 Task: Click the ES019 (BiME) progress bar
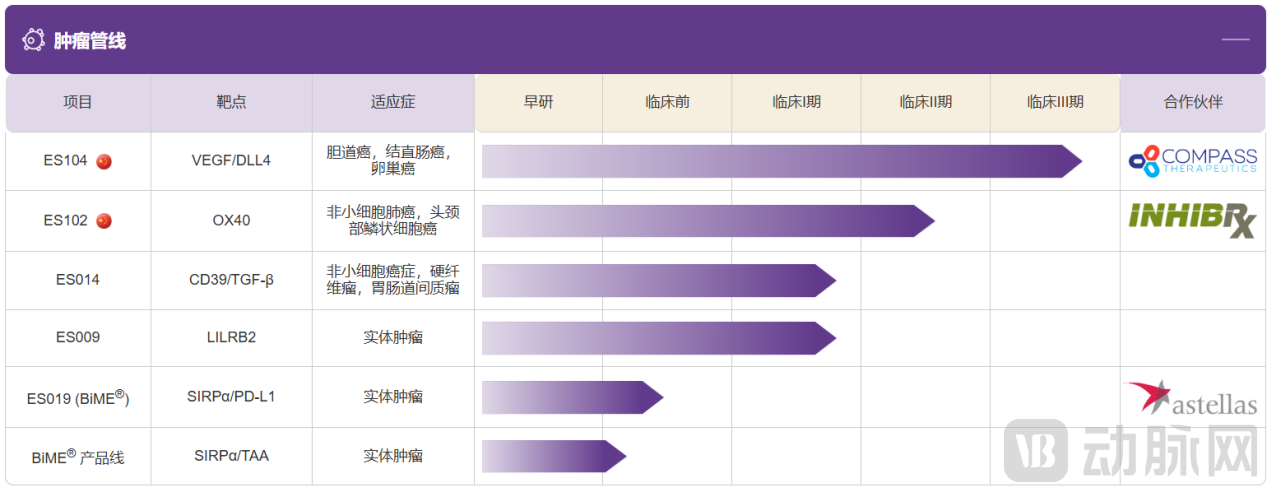[571, 397]
